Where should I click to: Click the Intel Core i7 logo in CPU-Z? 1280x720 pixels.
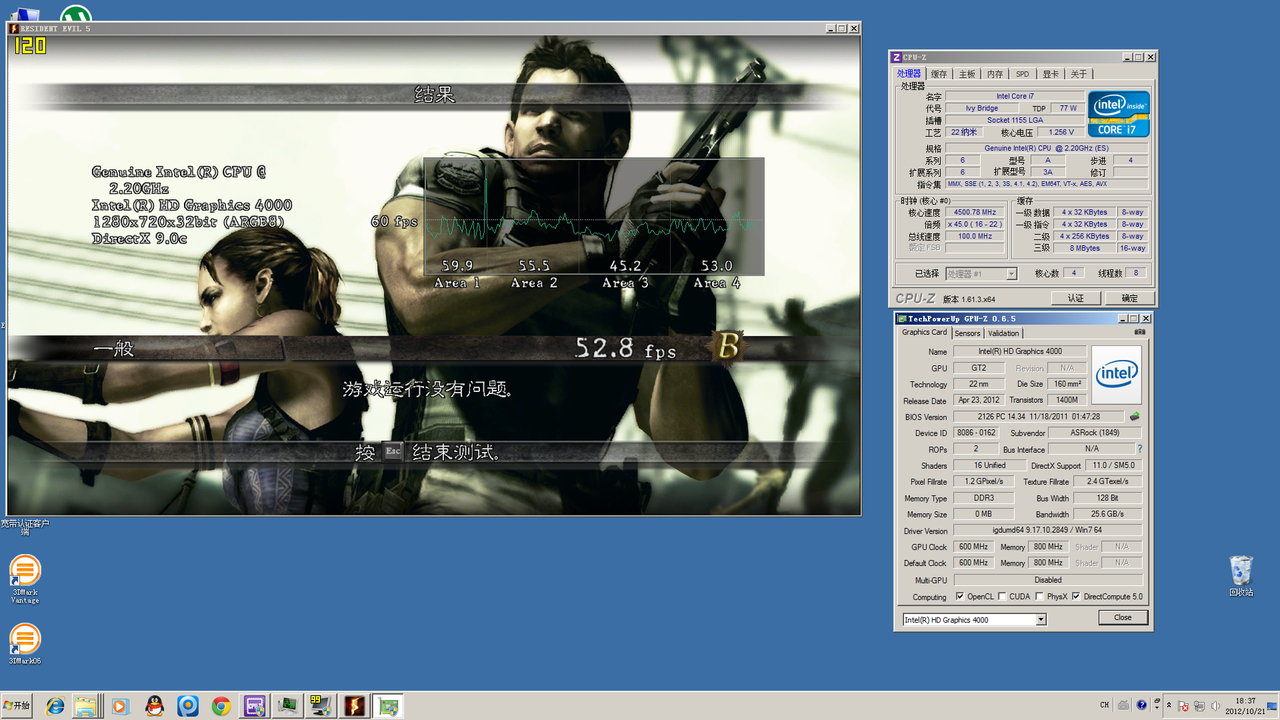click(x=1118, y=114)
